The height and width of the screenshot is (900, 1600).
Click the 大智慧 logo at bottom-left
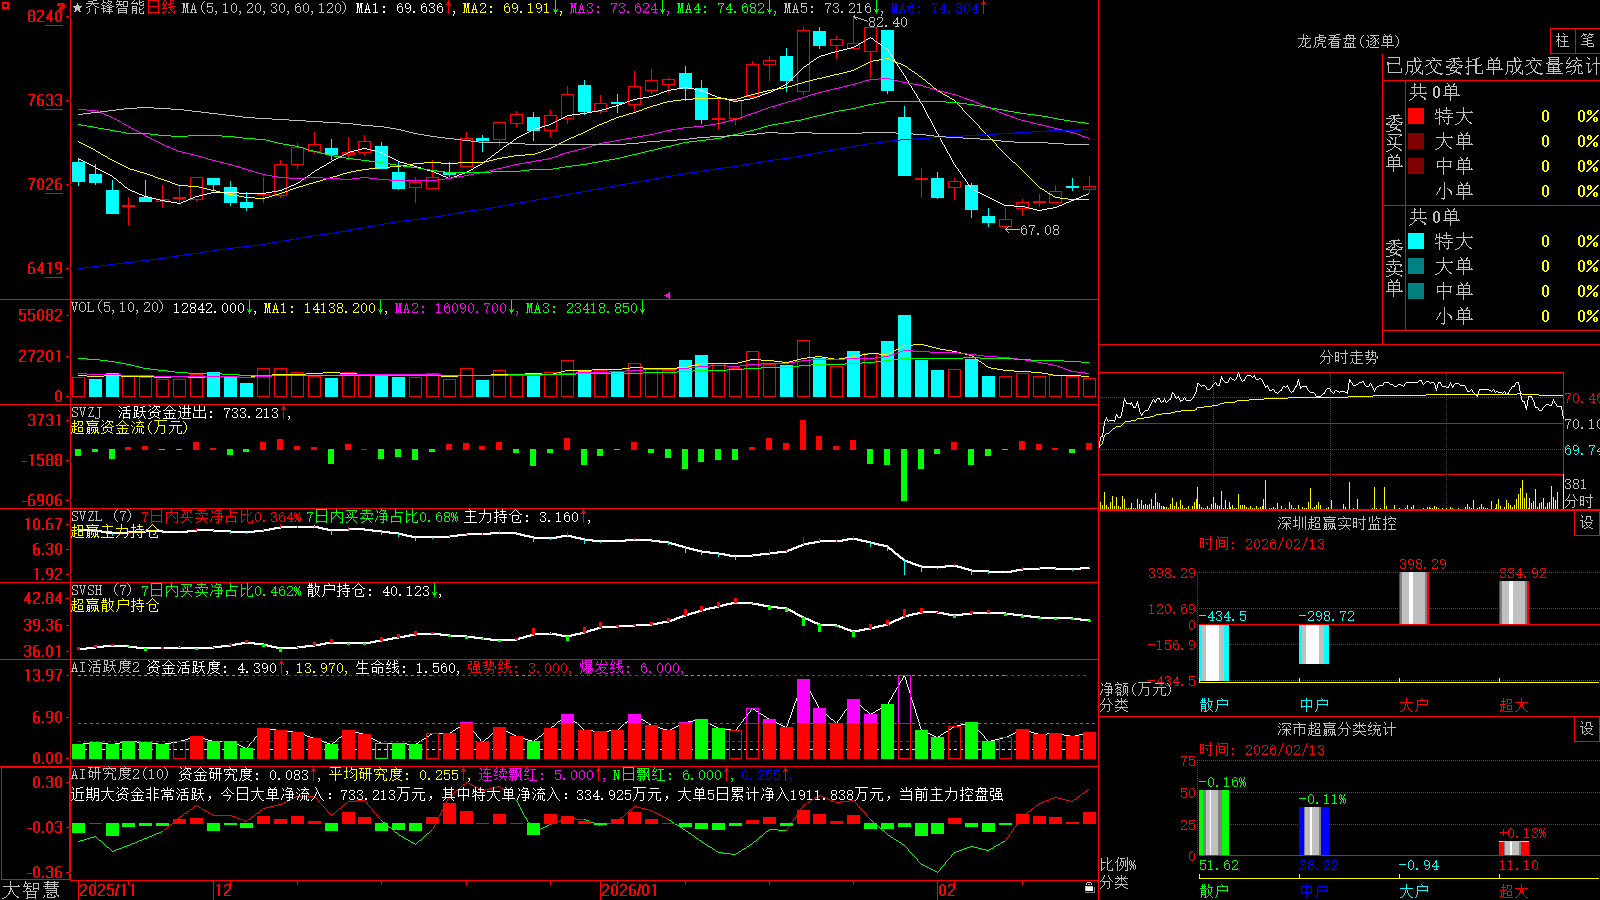pyautogui.click(x=31, y=889)
